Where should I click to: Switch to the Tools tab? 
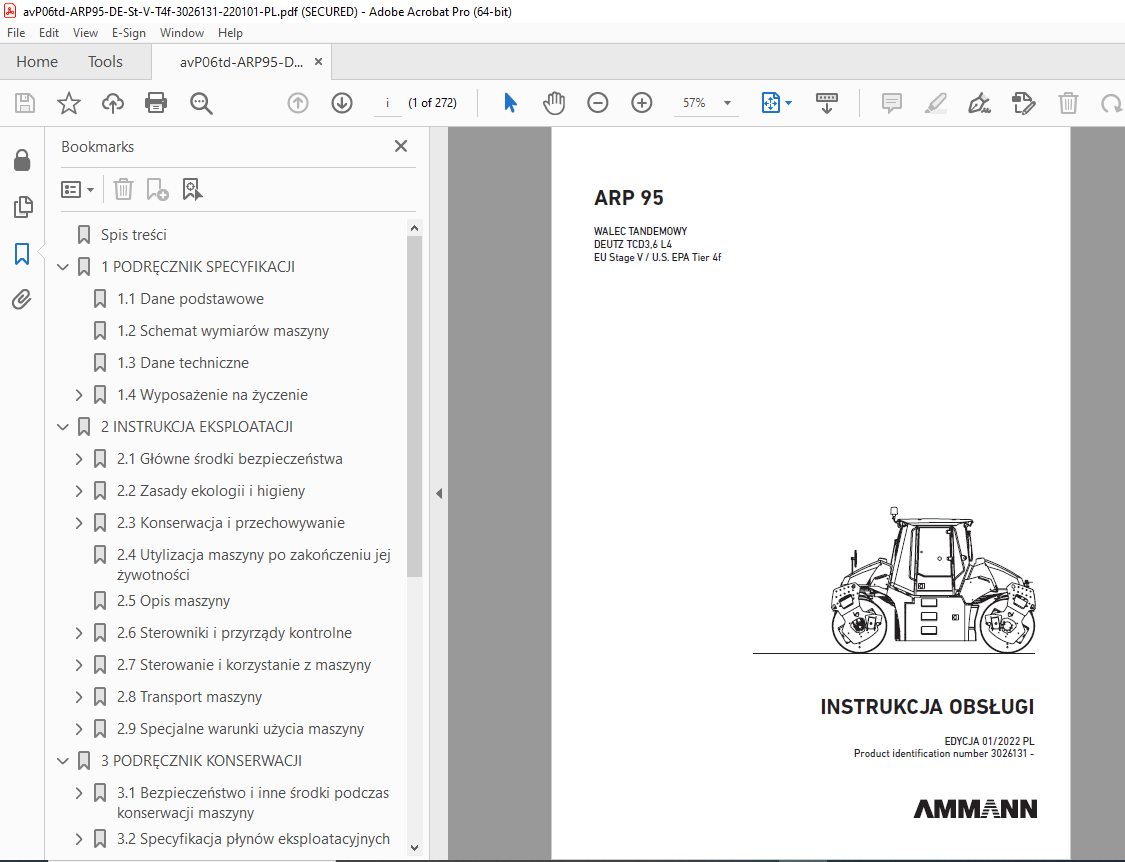tap(105, 62)
